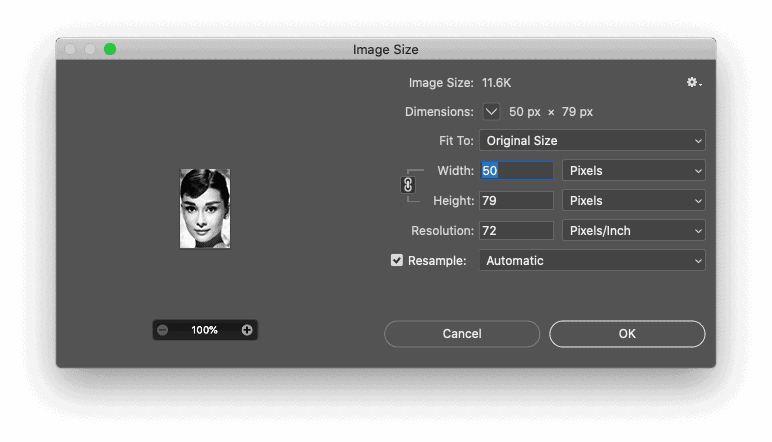Open the Resample method Automatic dropdown
The height and width of the screenshot is (442, 772).
click(592, 261)
